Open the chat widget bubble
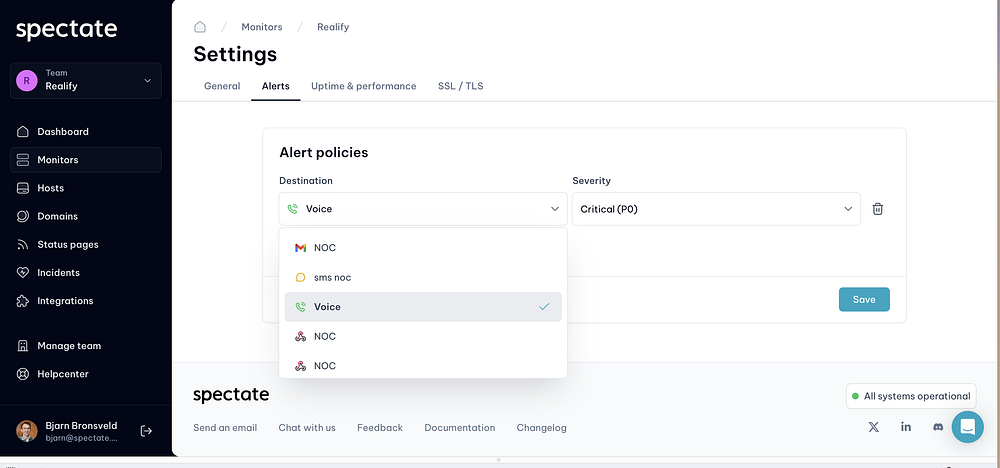Image resolution: width=1000 pixels, height=468 pixels. coord(967,427)
